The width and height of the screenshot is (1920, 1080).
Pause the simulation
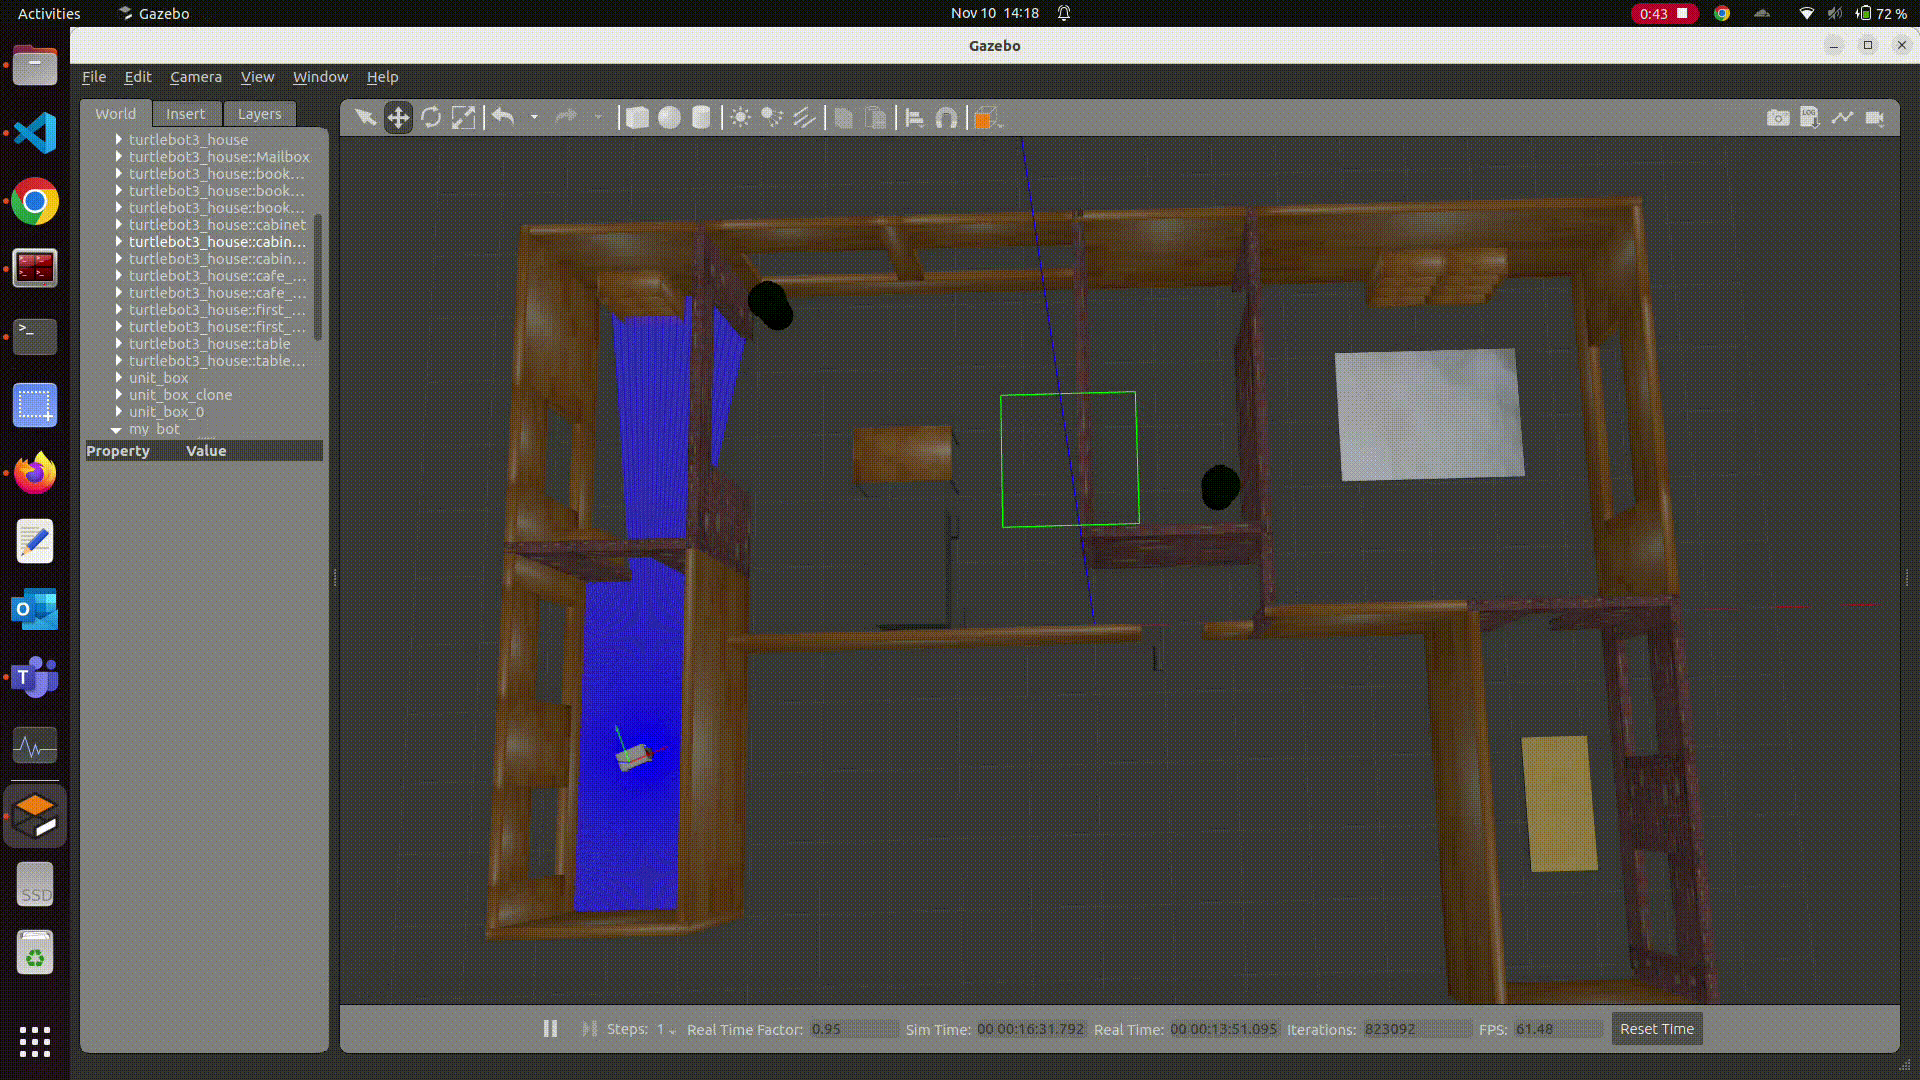click(550, 1028)
